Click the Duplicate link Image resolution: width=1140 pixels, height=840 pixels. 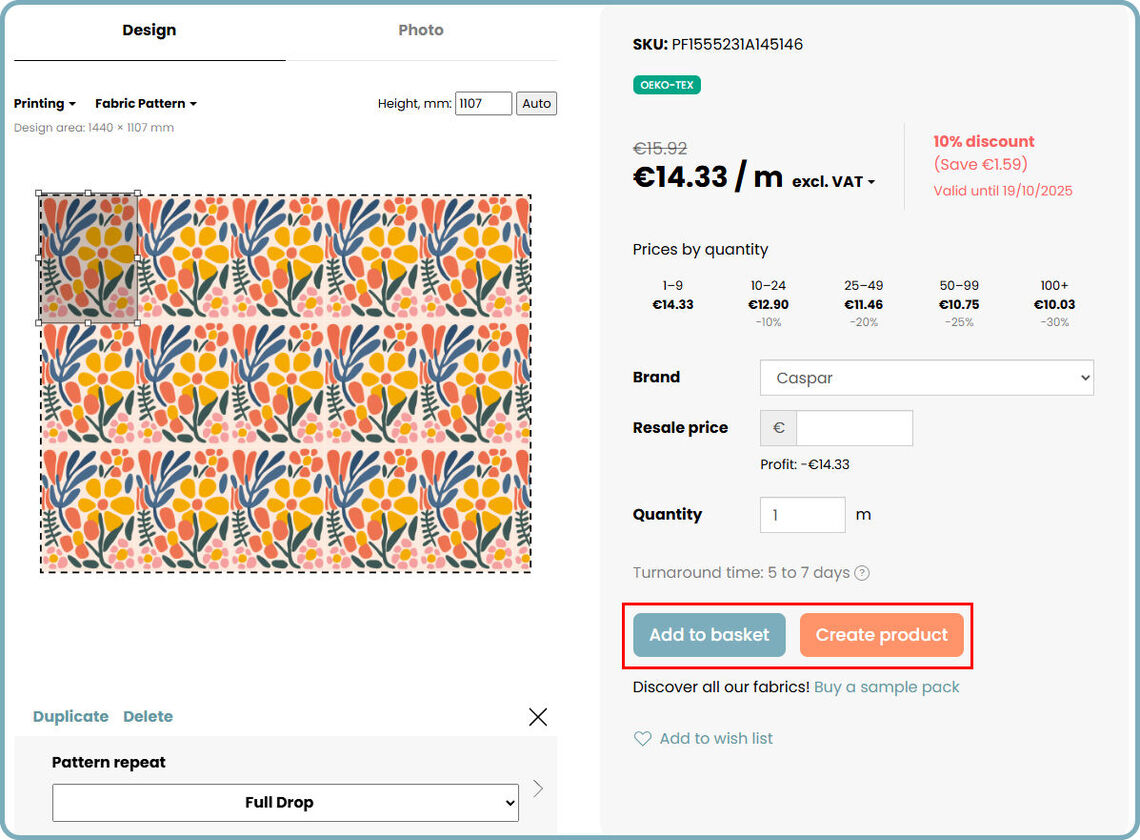(71, 716)
